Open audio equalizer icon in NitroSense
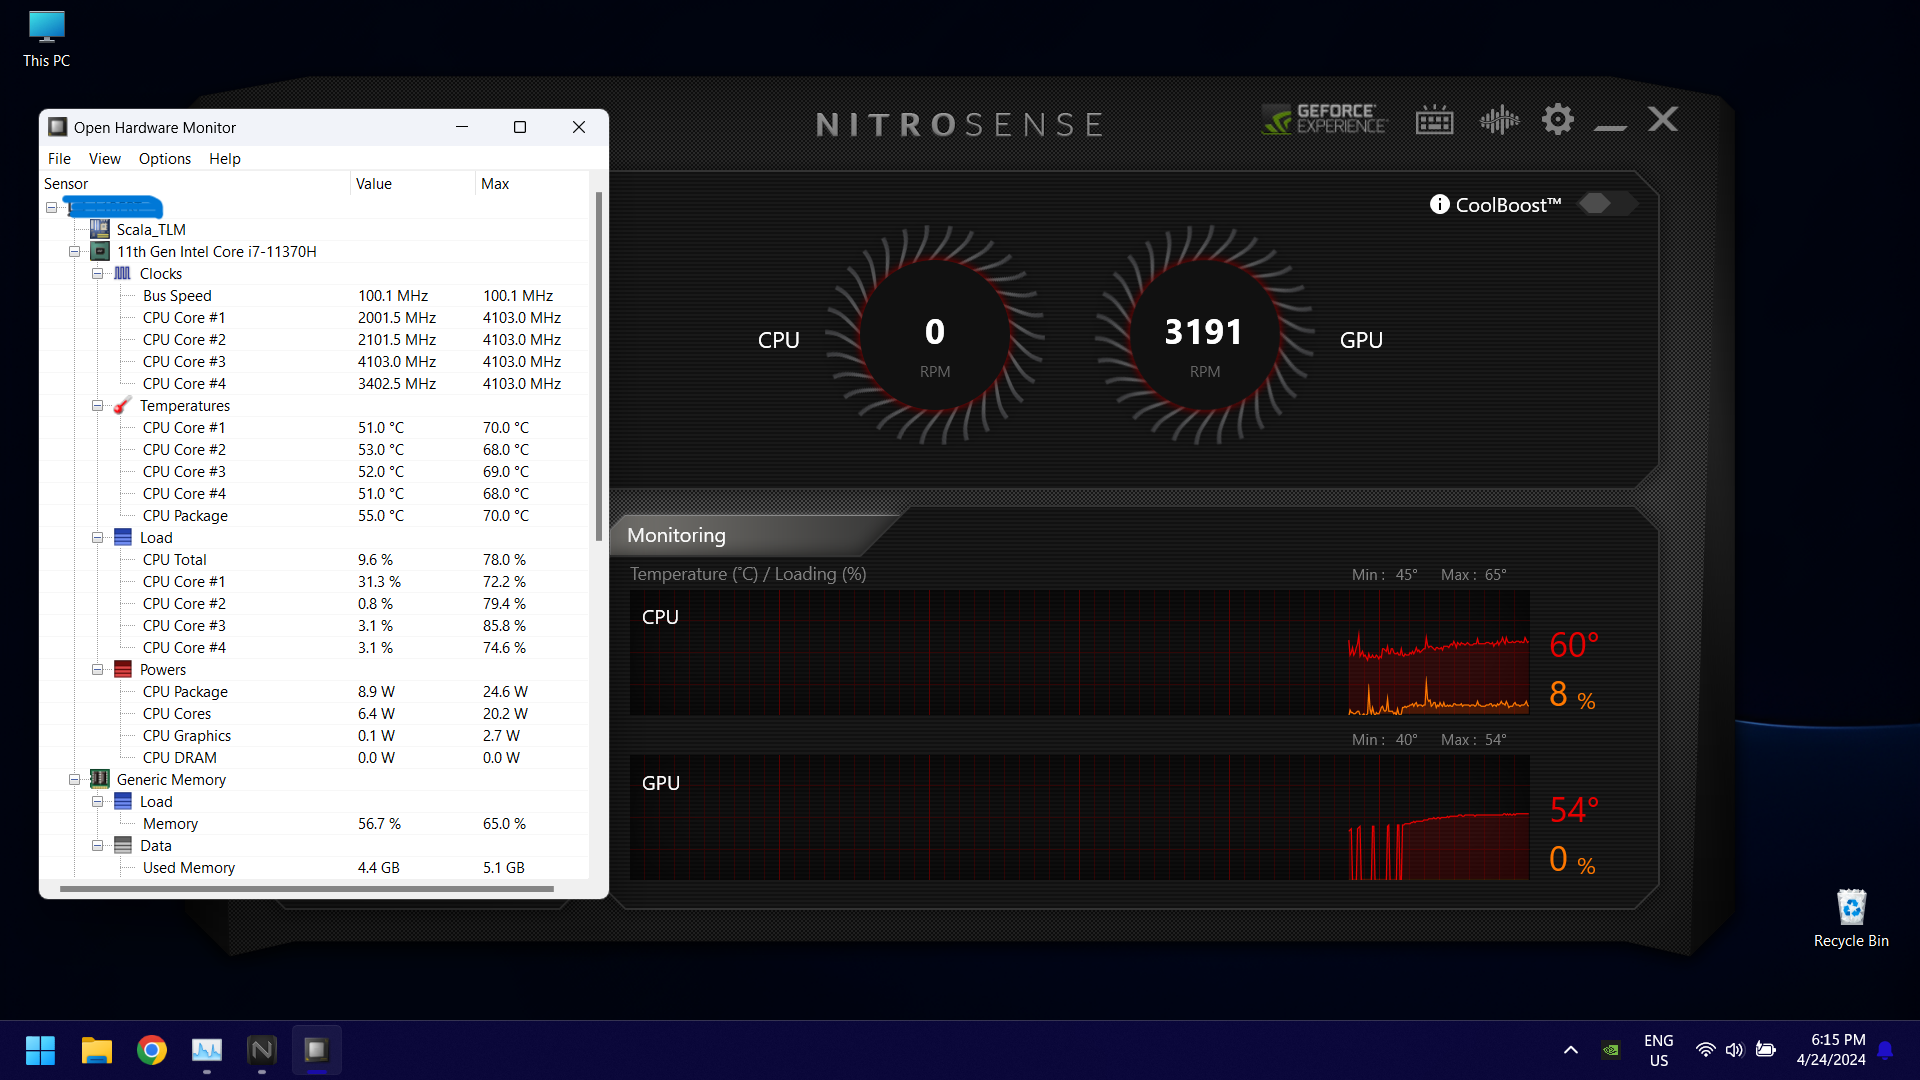This screenshot has width=1920, height=1080. point(1499,120)
